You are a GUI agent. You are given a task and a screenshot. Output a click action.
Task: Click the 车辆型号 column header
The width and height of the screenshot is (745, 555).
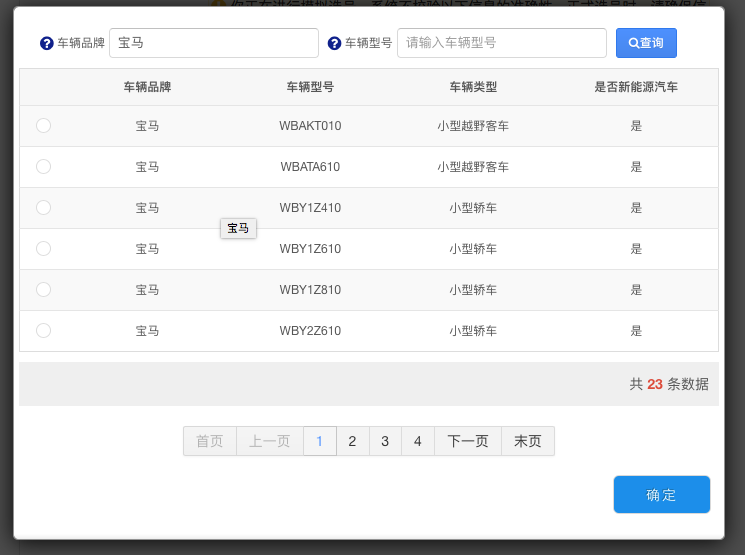pos(310,87)
